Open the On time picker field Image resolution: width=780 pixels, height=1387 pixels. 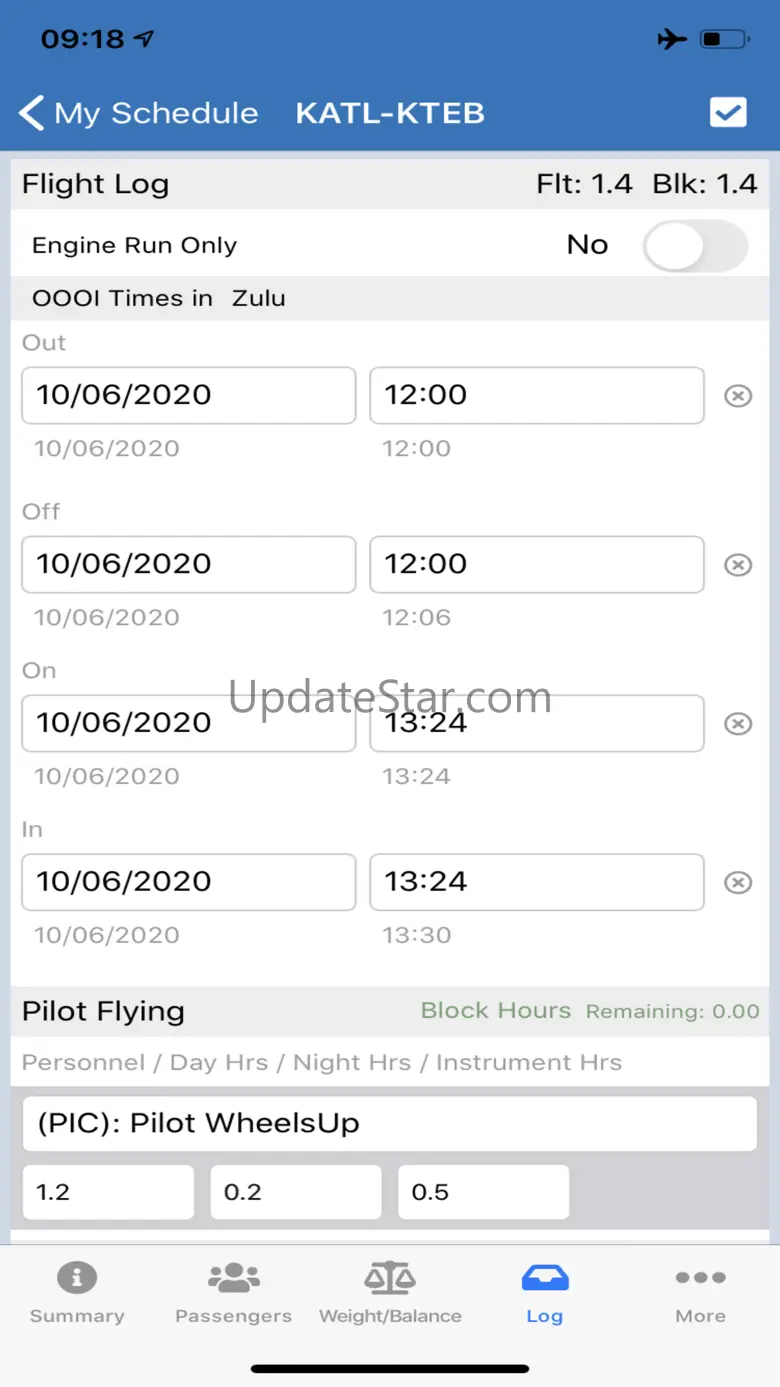[536, 723]
